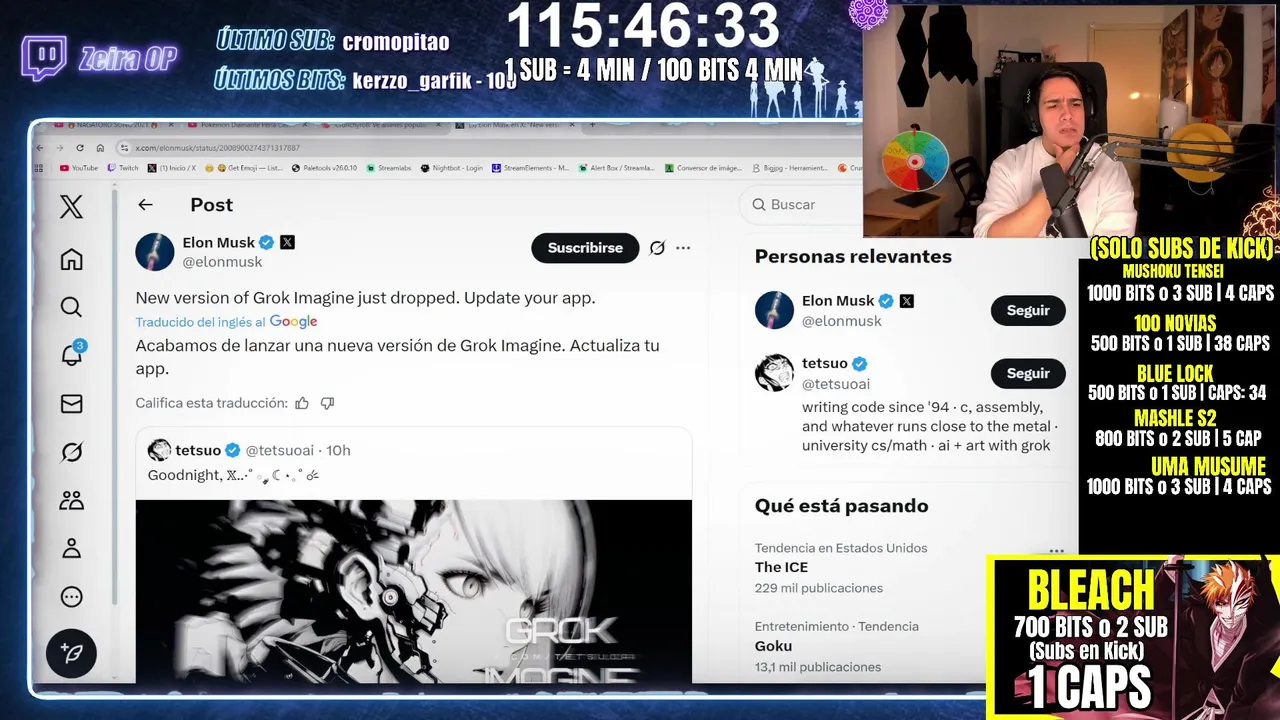The width and height of the screenshot is (1280, 720).
Task: Open the Twitch bookmark
Action: click(123, 168)
